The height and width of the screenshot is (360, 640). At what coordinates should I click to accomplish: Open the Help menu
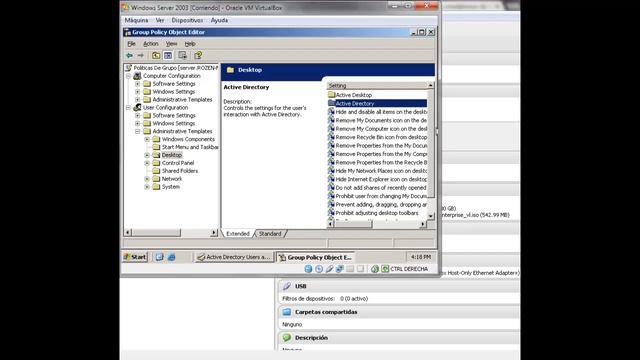[x=190, y=44]
